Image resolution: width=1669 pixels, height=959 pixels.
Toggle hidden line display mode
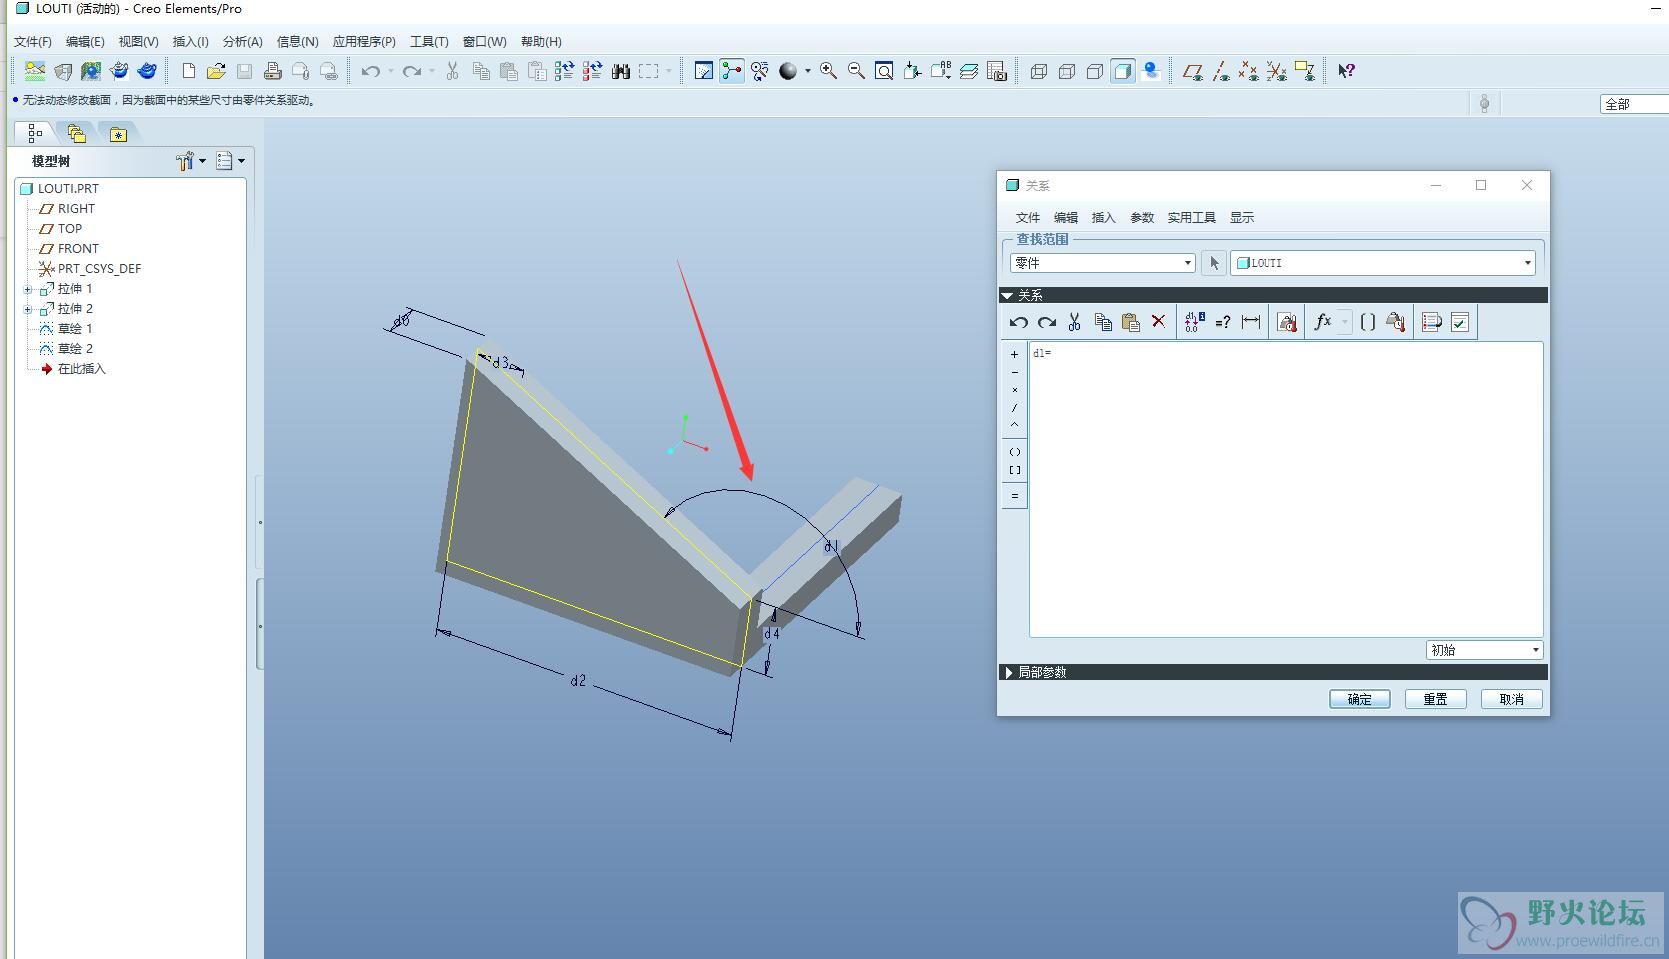pos(1067,71)
